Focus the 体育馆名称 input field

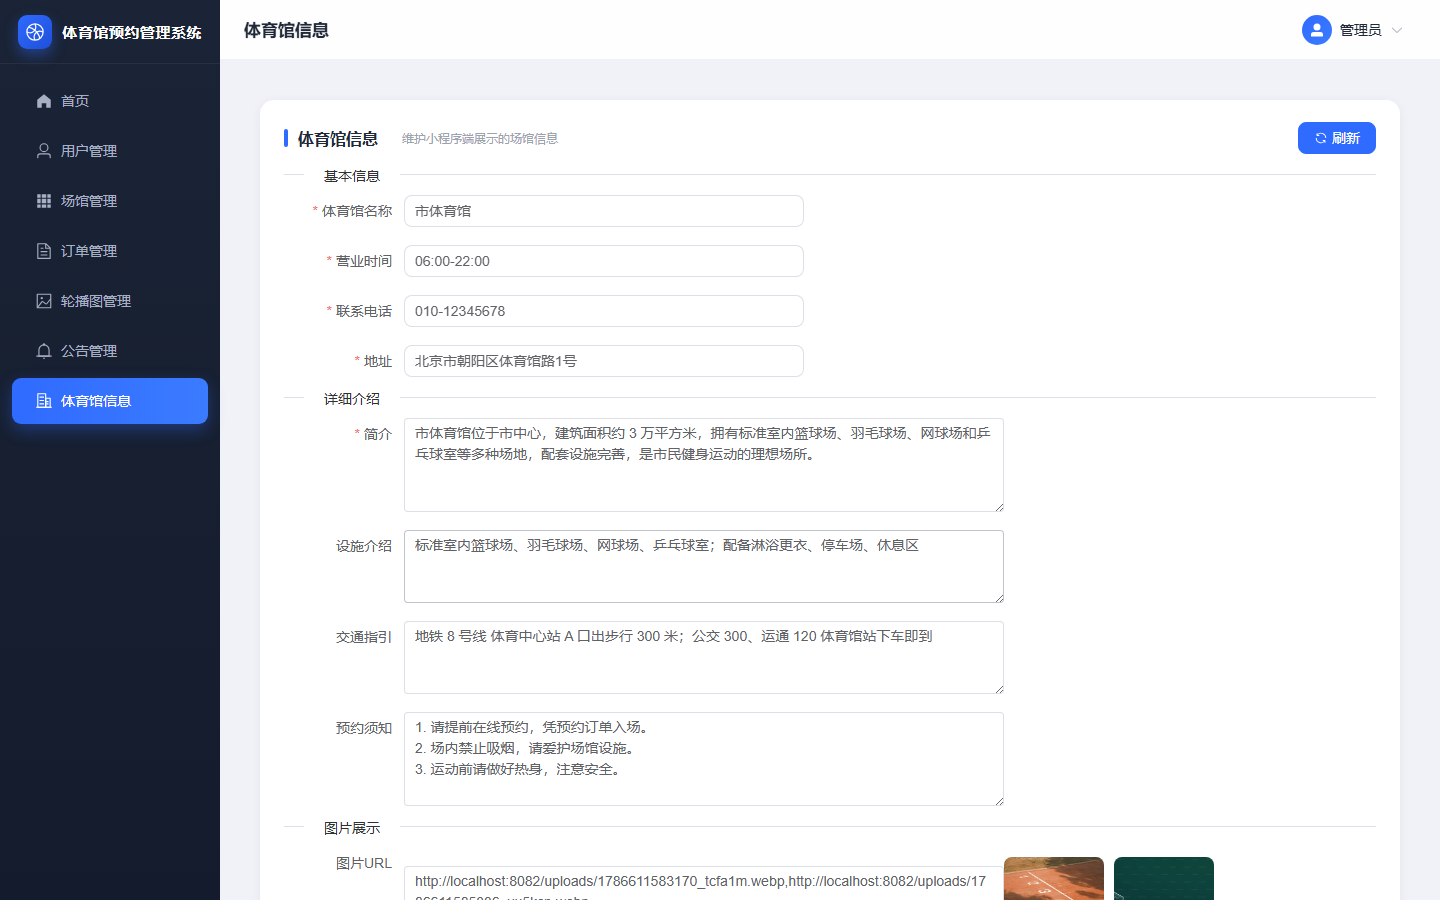point(604,211)
